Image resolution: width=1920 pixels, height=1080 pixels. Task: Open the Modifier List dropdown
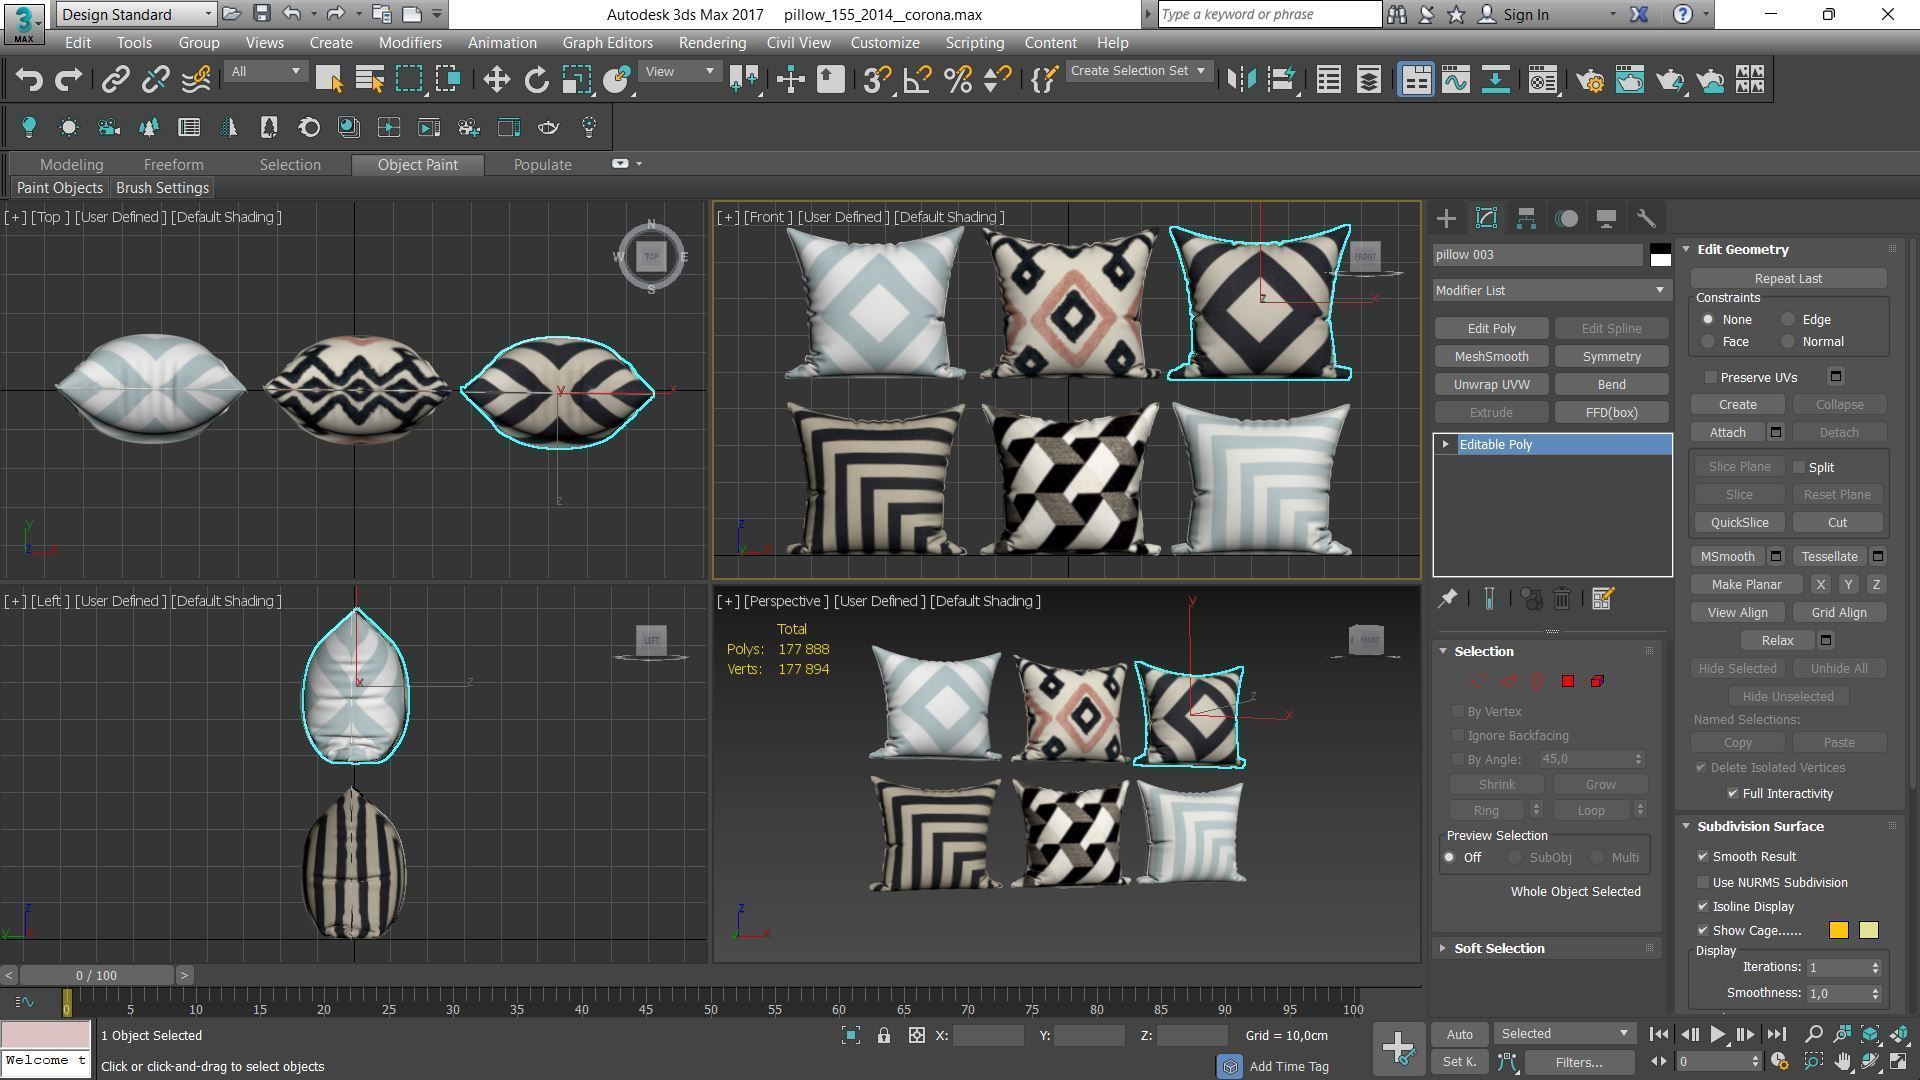[x=1551, y=290]
